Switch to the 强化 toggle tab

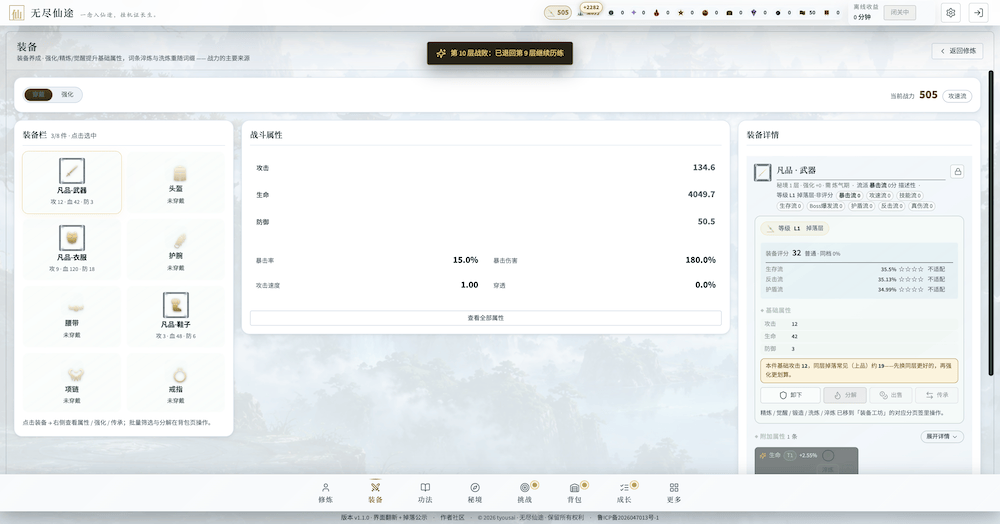(x=67, y=94)
